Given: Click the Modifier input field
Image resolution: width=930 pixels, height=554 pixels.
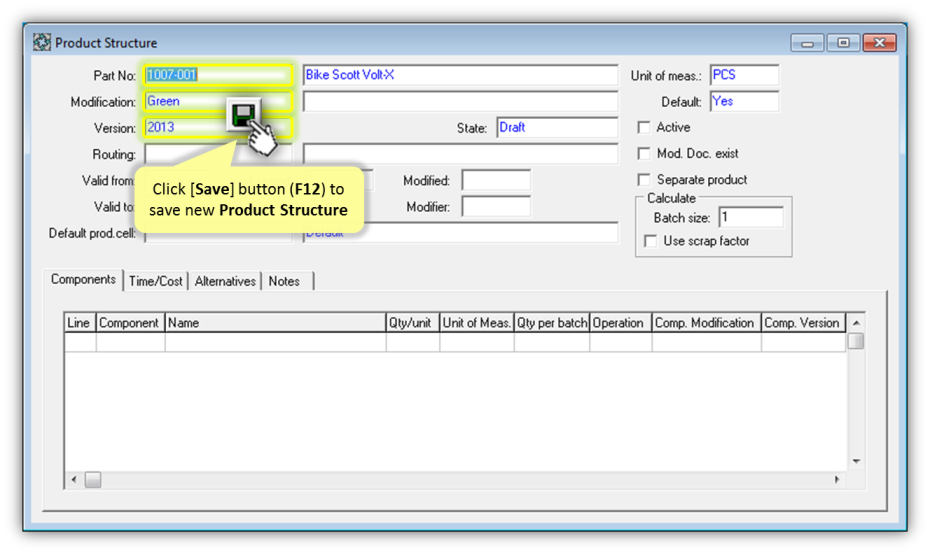Looking at the screenshot, I should pos(496,206).
